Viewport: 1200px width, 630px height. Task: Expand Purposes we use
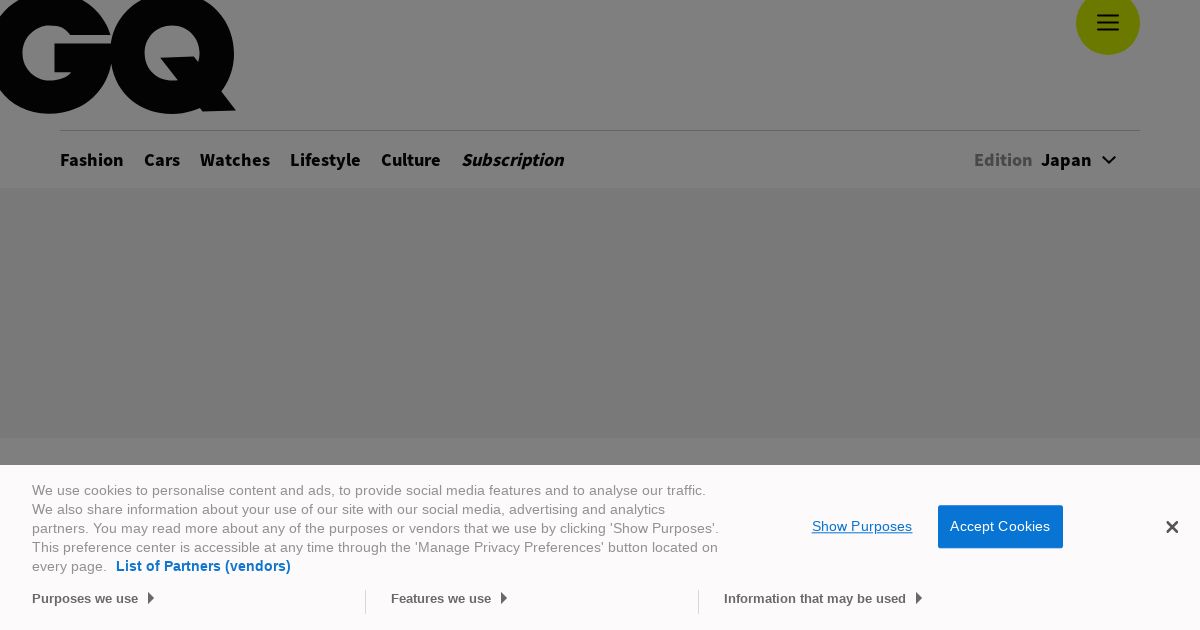coord(93,599)
